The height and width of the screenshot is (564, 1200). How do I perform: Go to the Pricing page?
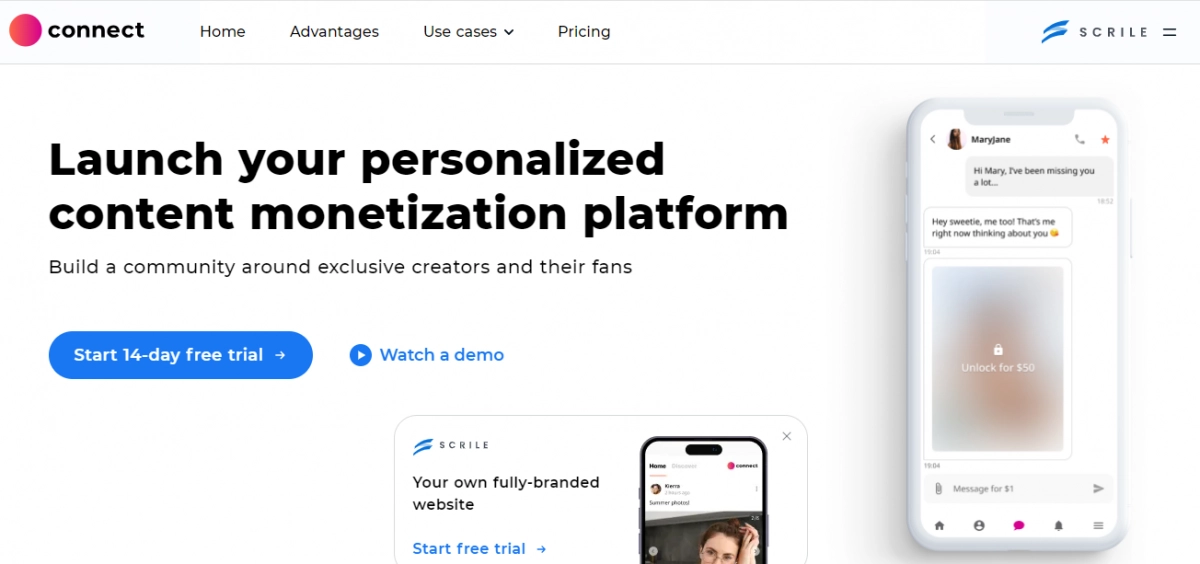pos(584,32)
